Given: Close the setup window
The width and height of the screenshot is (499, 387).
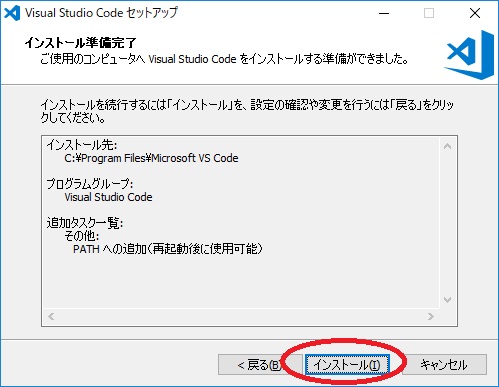Looking at the screenshot, I should click(x=475, y=13).
